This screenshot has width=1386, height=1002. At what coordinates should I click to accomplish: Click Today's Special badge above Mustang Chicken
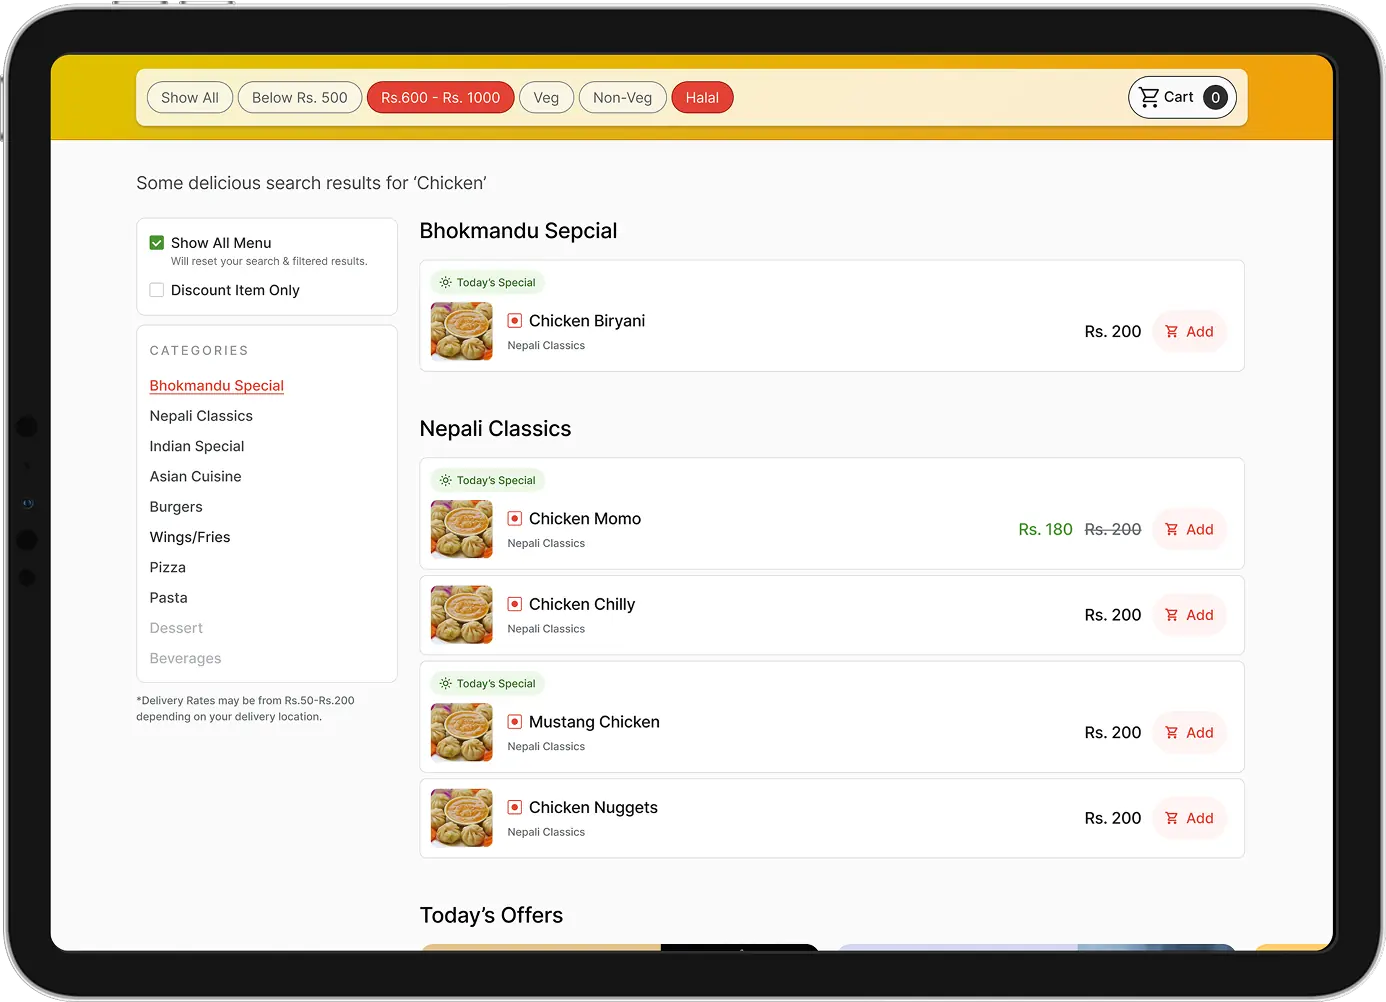coord(487,684)
